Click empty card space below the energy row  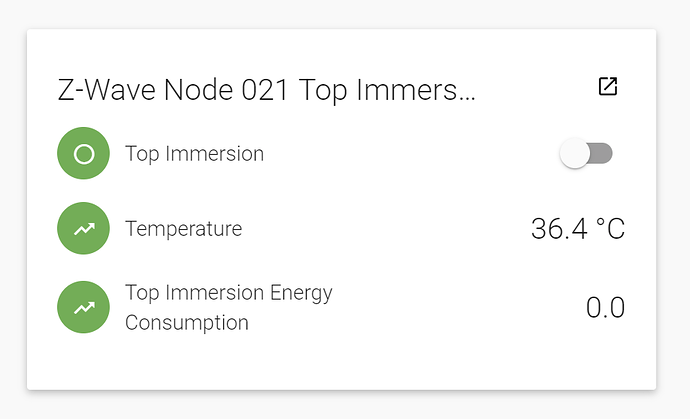[x=340, y=365]
